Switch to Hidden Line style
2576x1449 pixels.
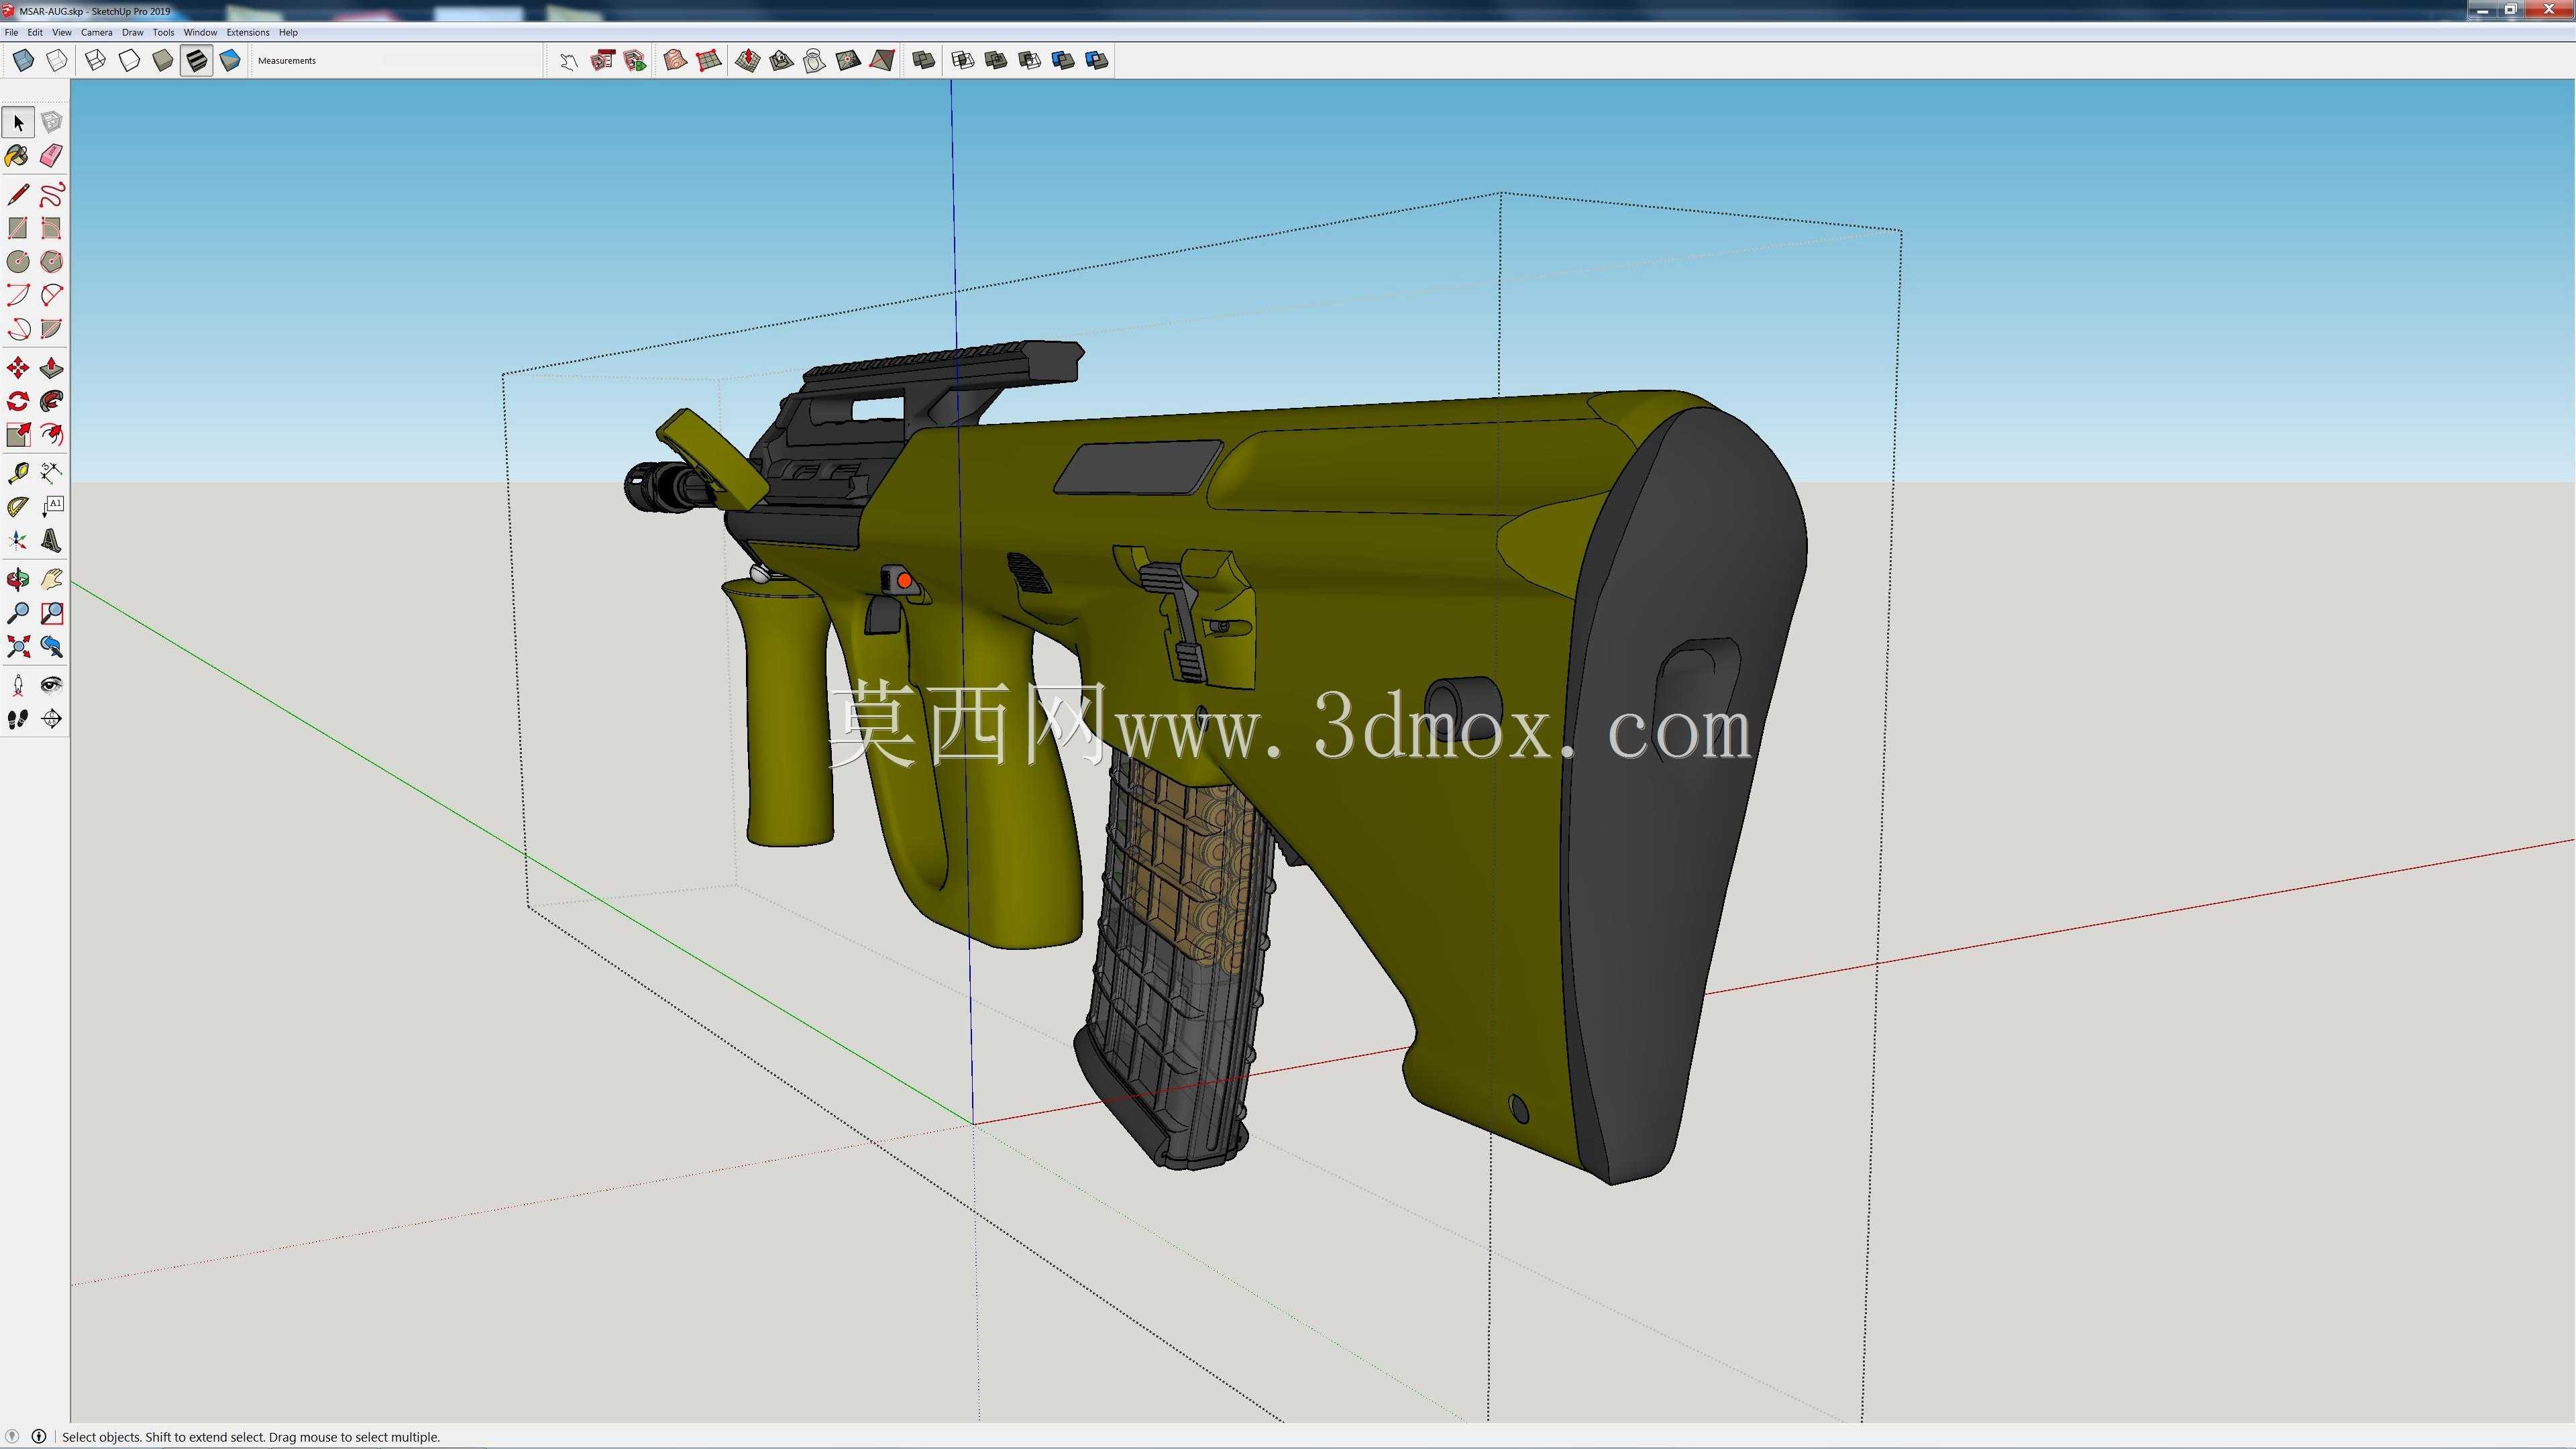(129, 61)
